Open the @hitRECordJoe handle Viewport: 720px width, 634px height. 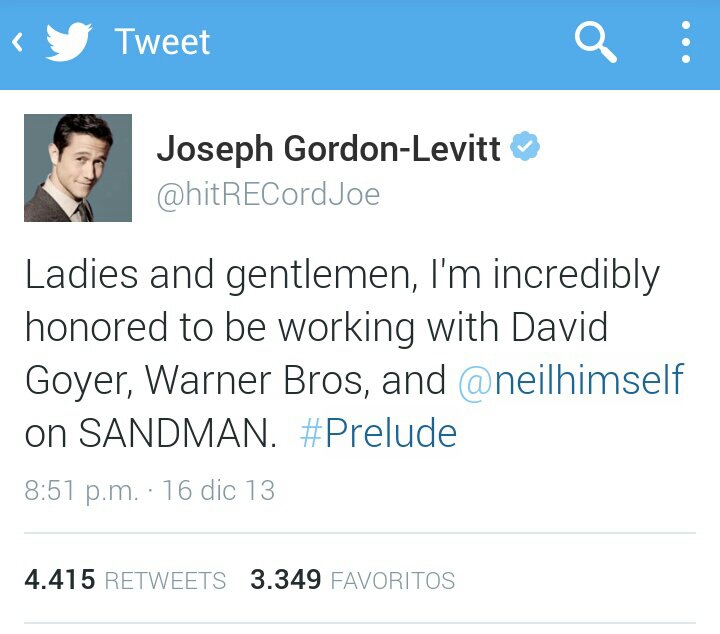(269, 196)
